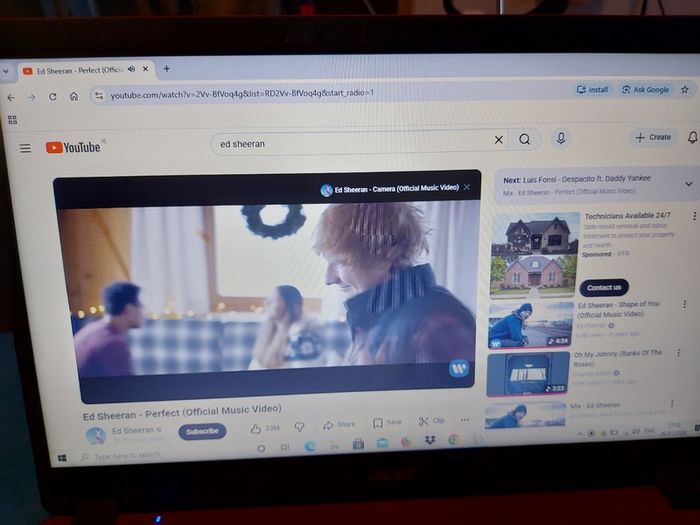The height and width of the screenshot is (525, 700).
Task: Open Ed Sheeran channel avatar
Action: tap(96, 436)
